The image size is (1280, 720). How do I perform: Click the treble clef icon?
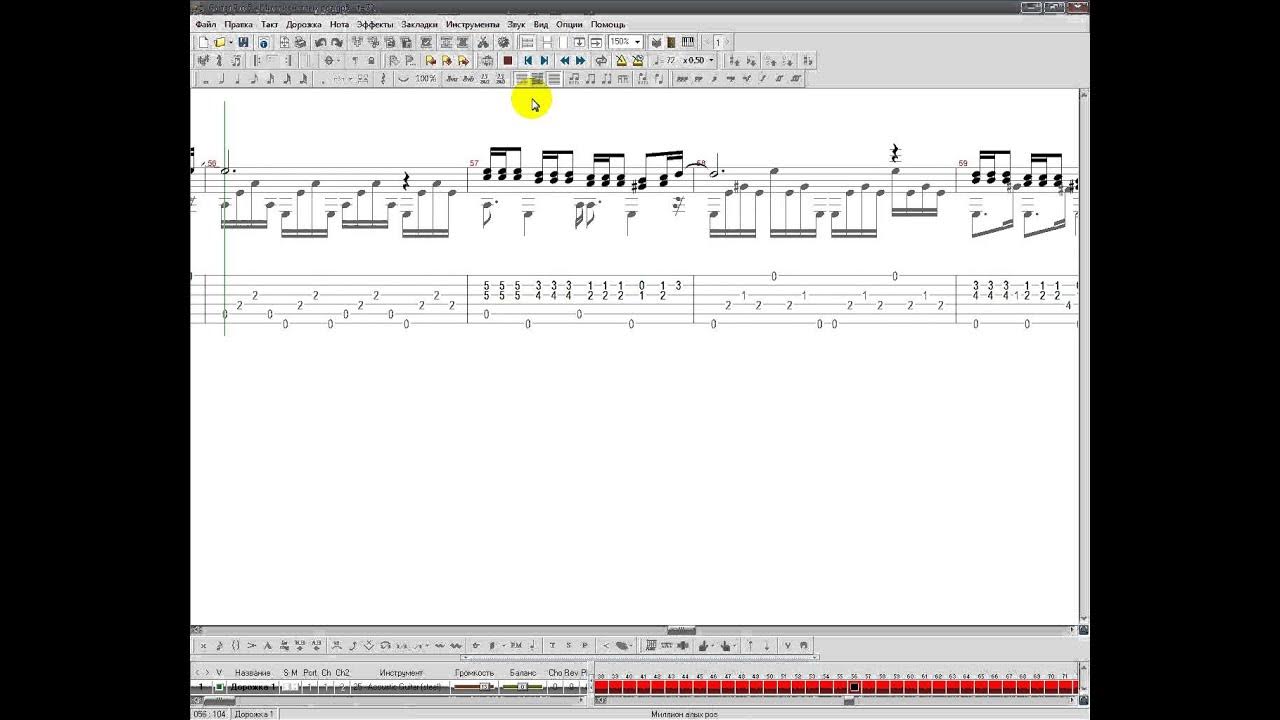pos(220,60)
